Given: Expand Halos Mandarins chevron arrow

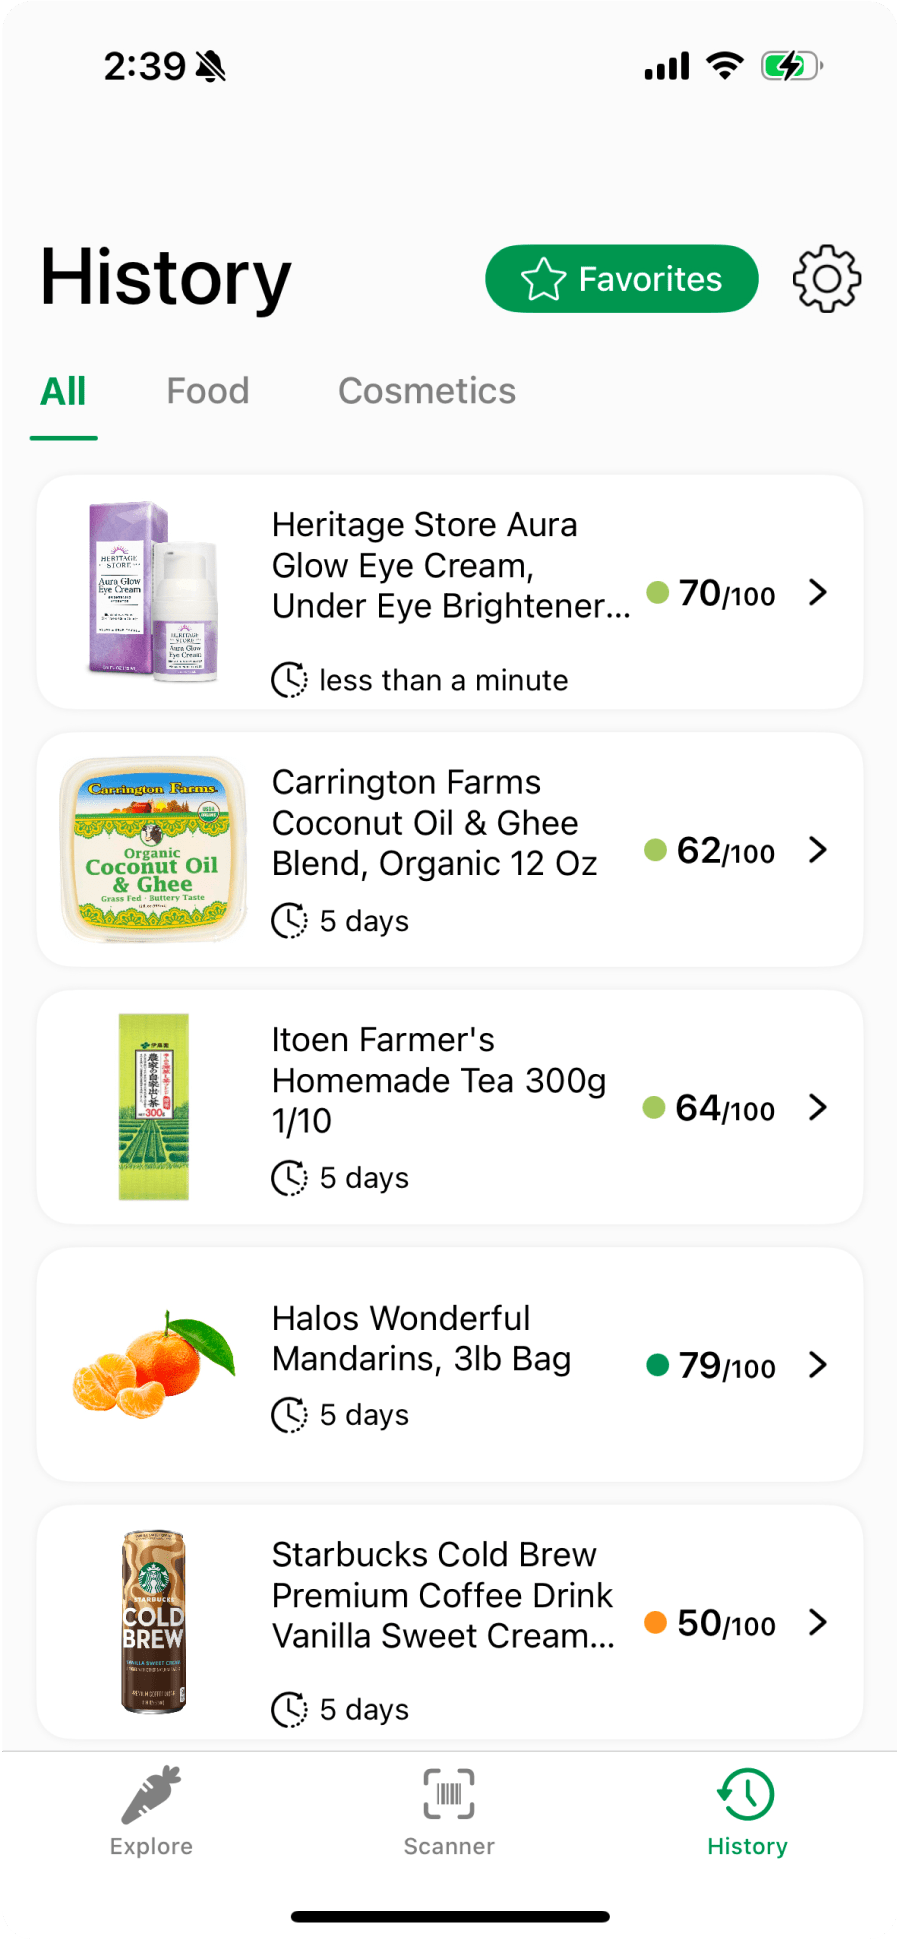Looking at the screenshot, I should [x=818, y=1365].
